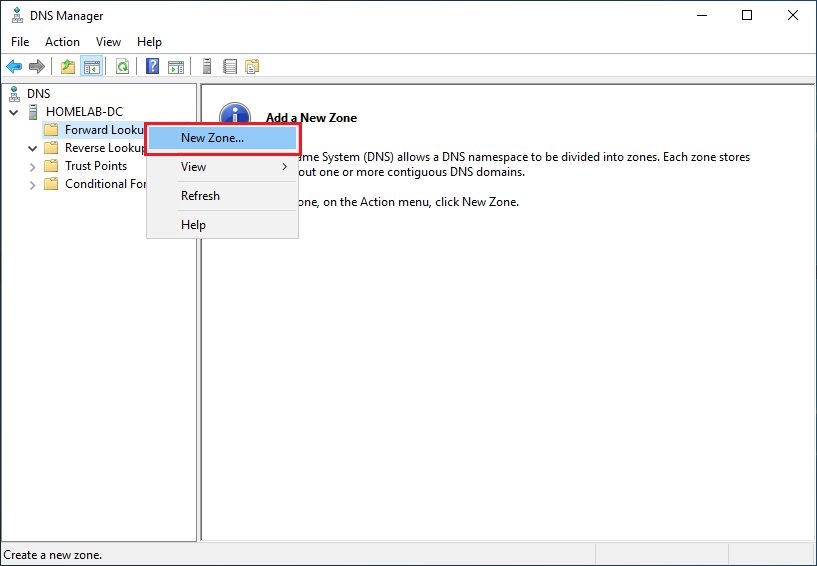Open the Action menu in menu bar
817x566 pixels.
coord(62,42)
